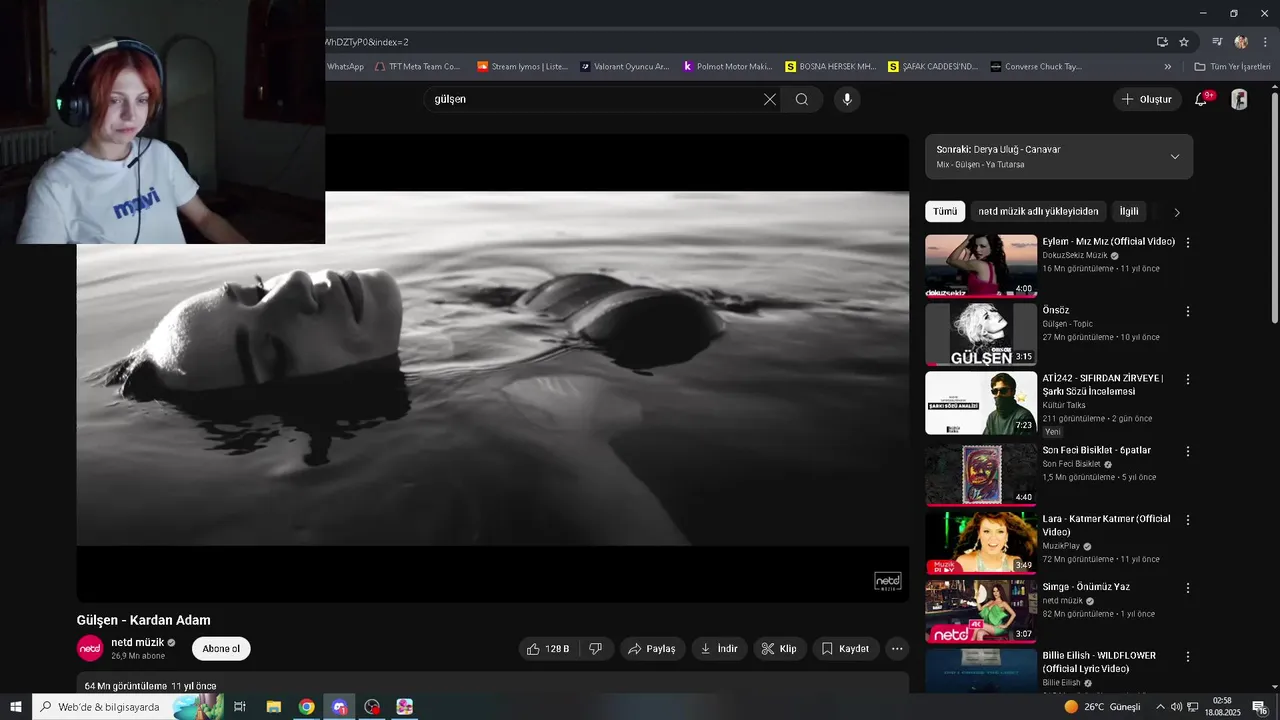This screenshot has height=720, width=1280.
Task: Open Billie Eilish WILDFLOWER title
Action: click(1099, 662)
